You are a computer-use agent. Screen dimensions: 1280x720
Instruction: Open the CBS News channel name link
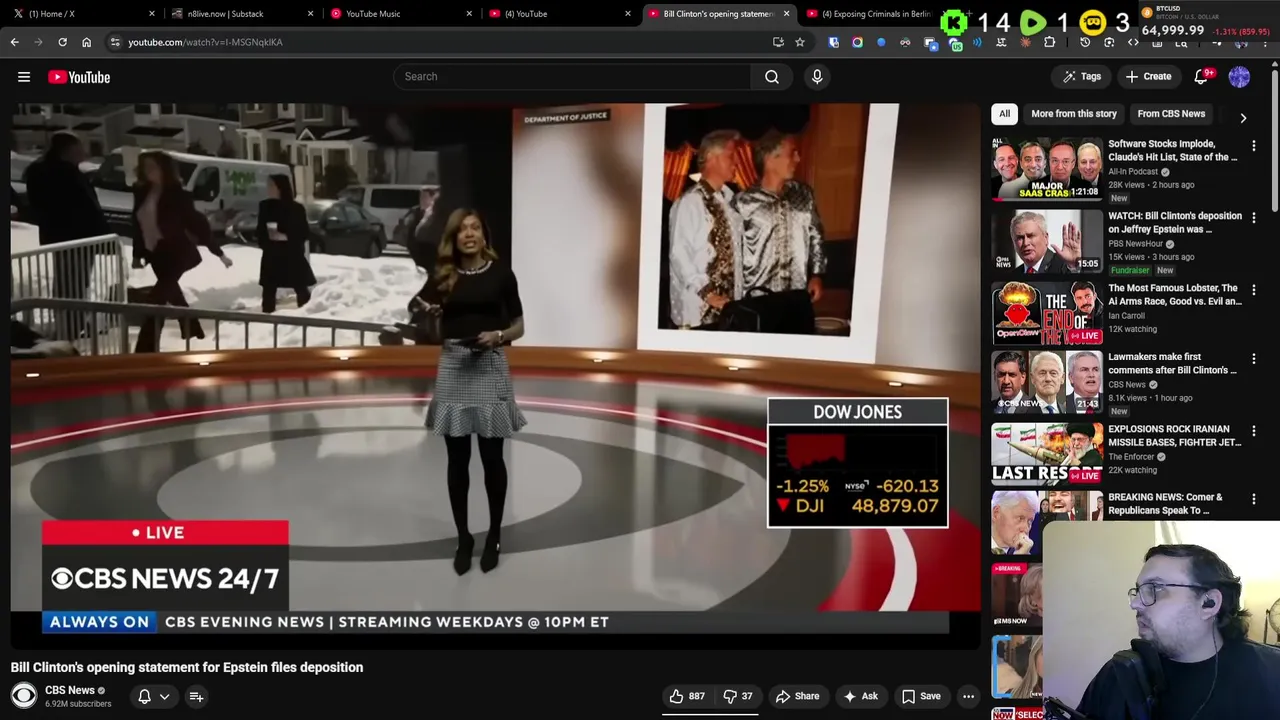coord(70,690)
